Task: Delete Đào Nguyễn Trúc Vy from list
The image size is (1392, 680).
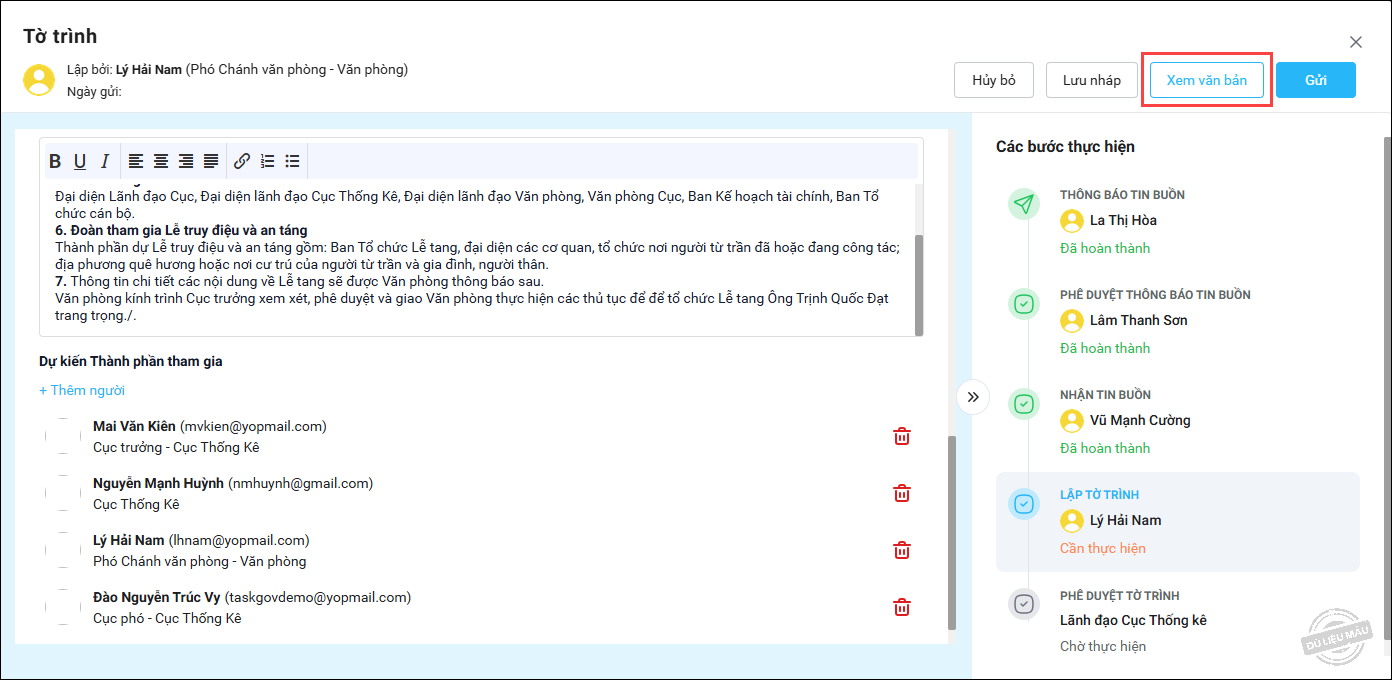Action: click(901, 607)
